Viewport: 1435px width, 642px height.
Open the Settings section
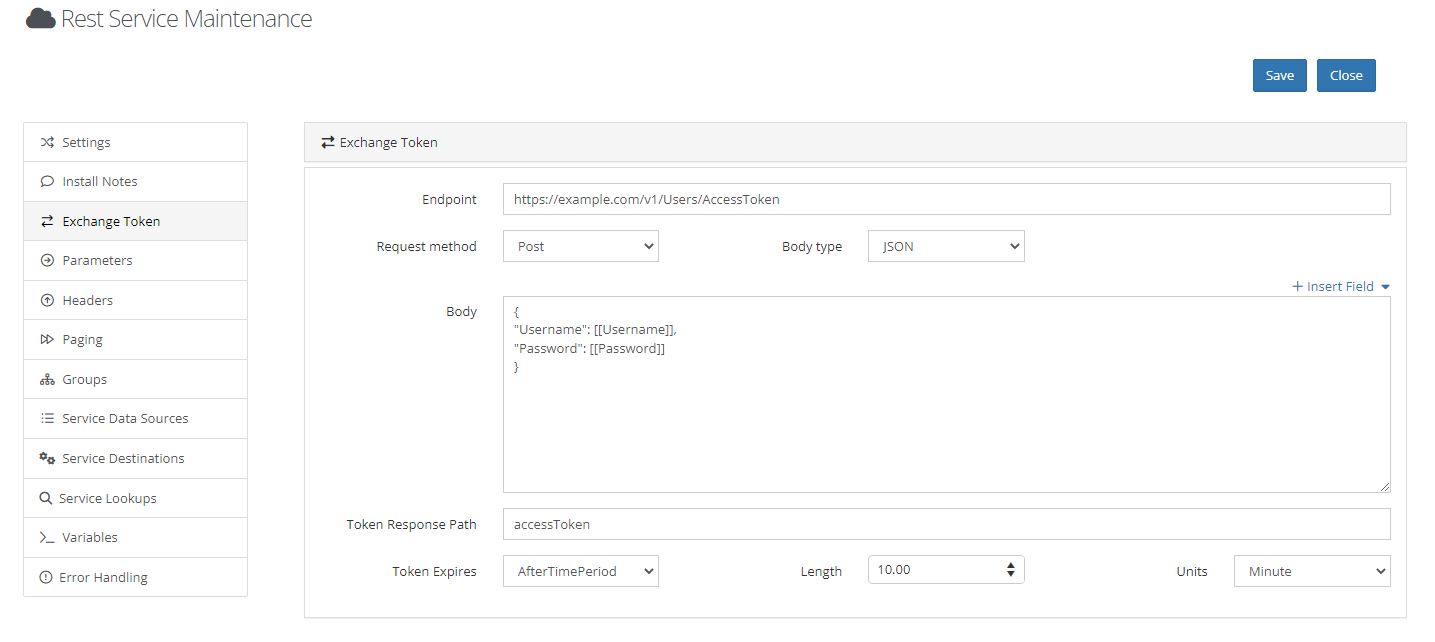click(135, 142)
